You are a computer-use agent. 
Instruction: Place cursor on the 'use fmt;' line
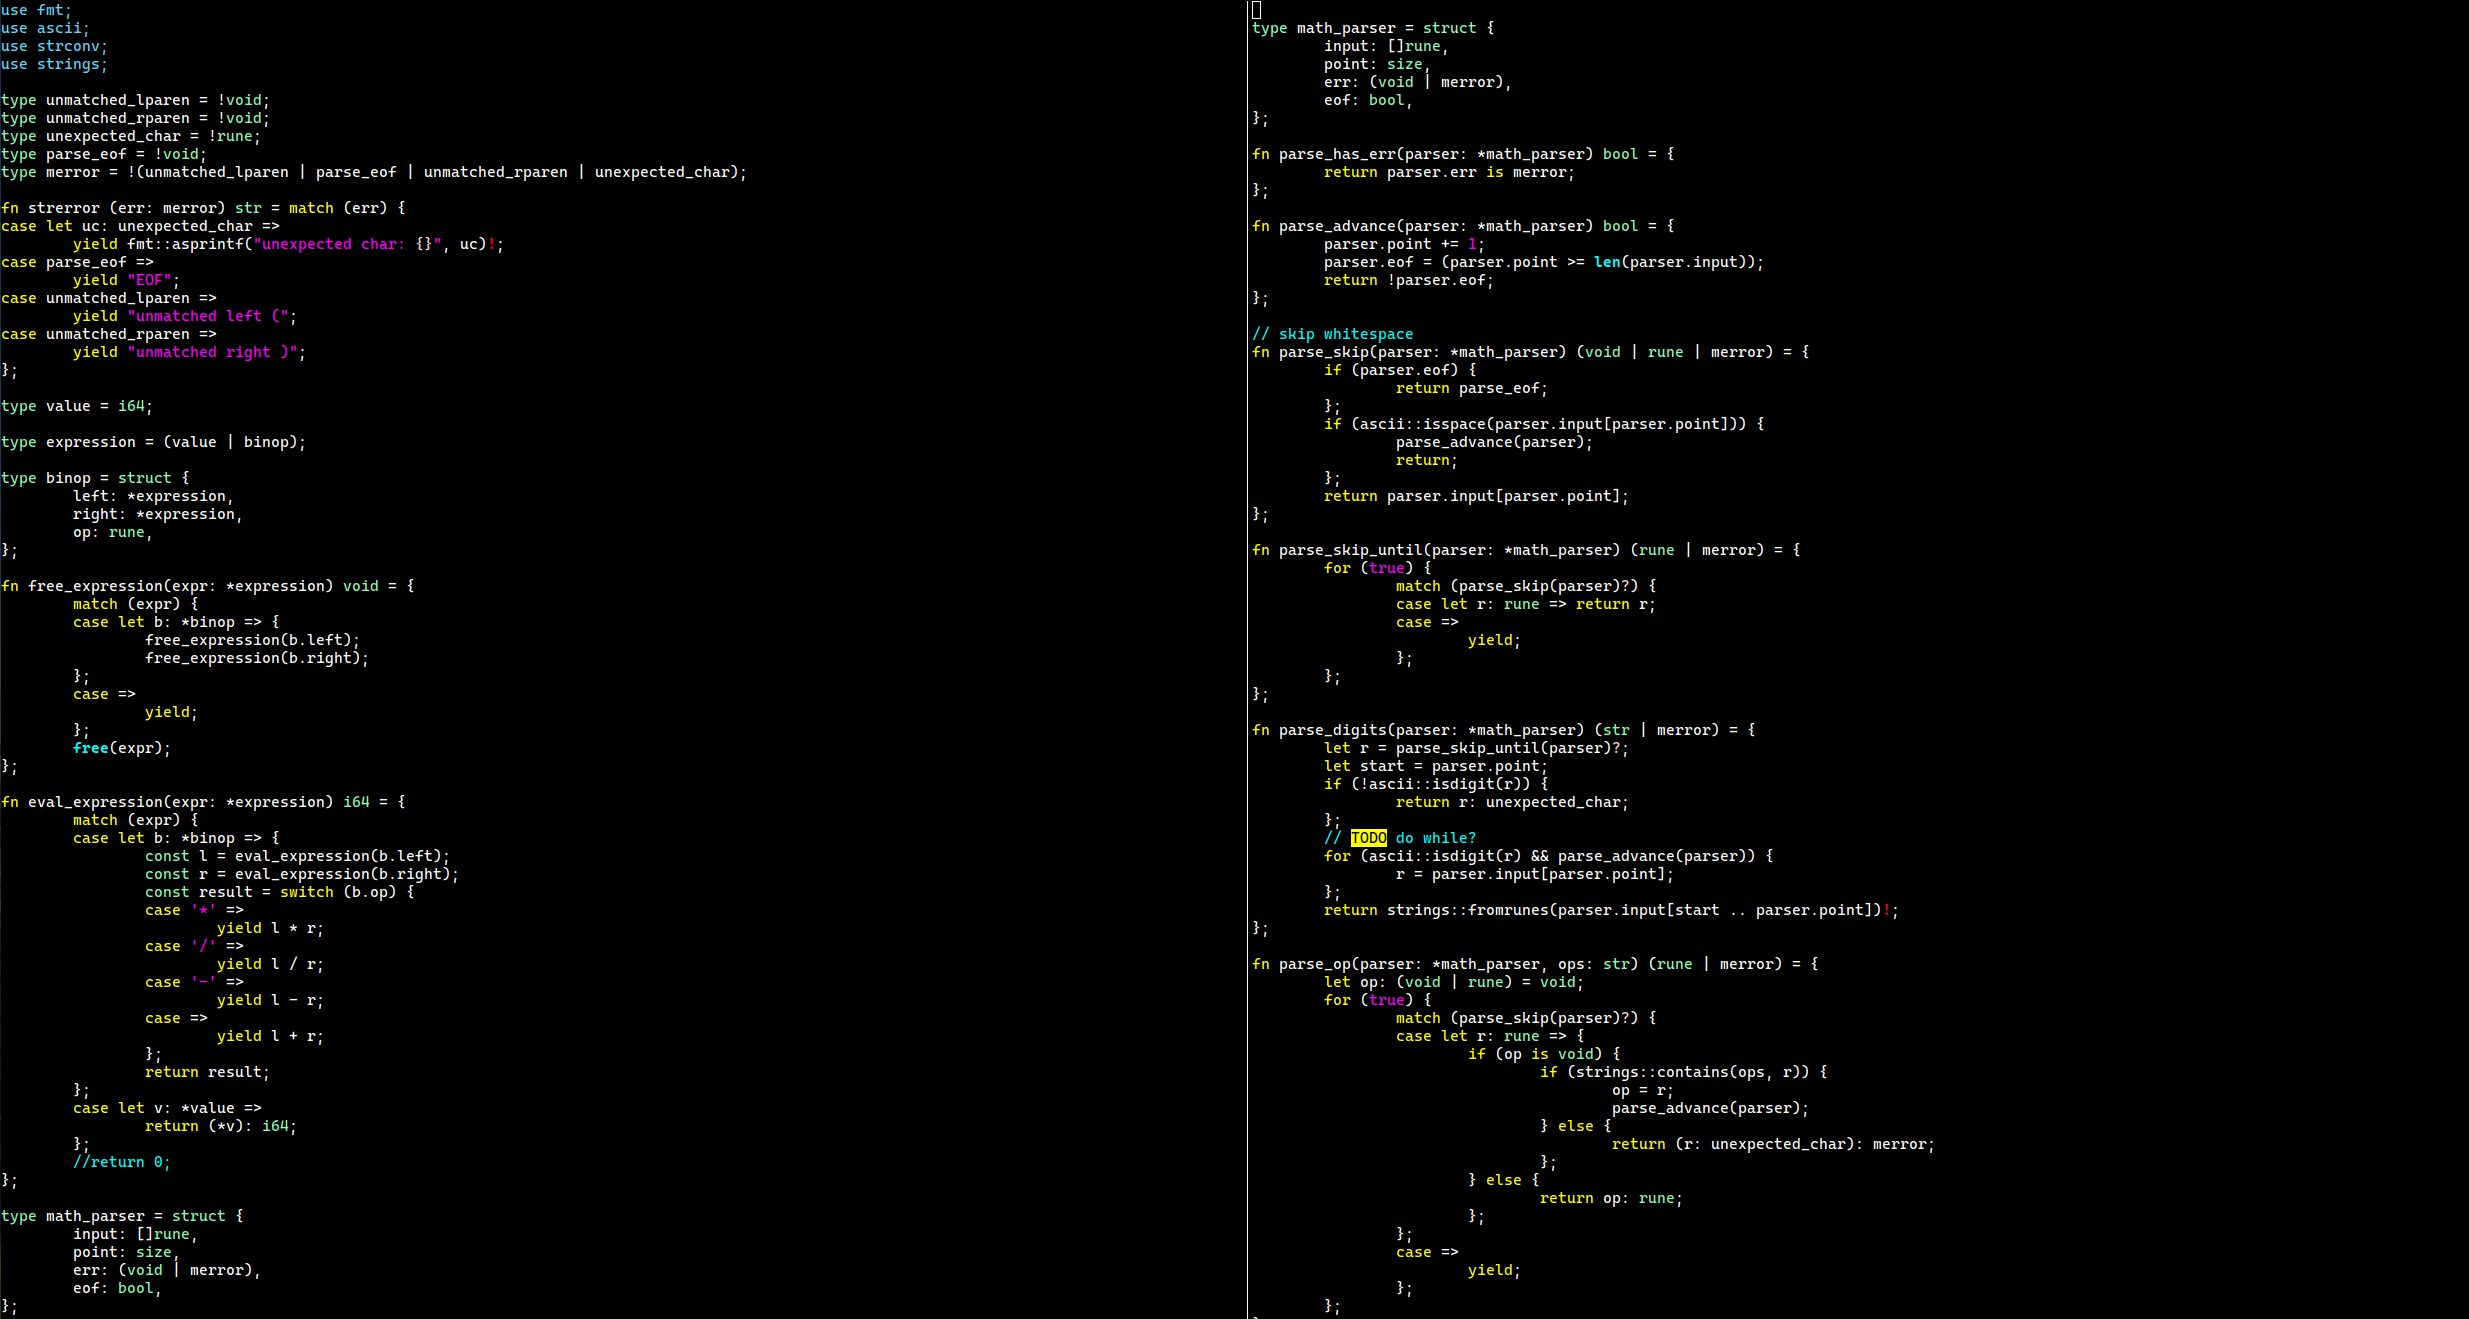tap(36, 10)
